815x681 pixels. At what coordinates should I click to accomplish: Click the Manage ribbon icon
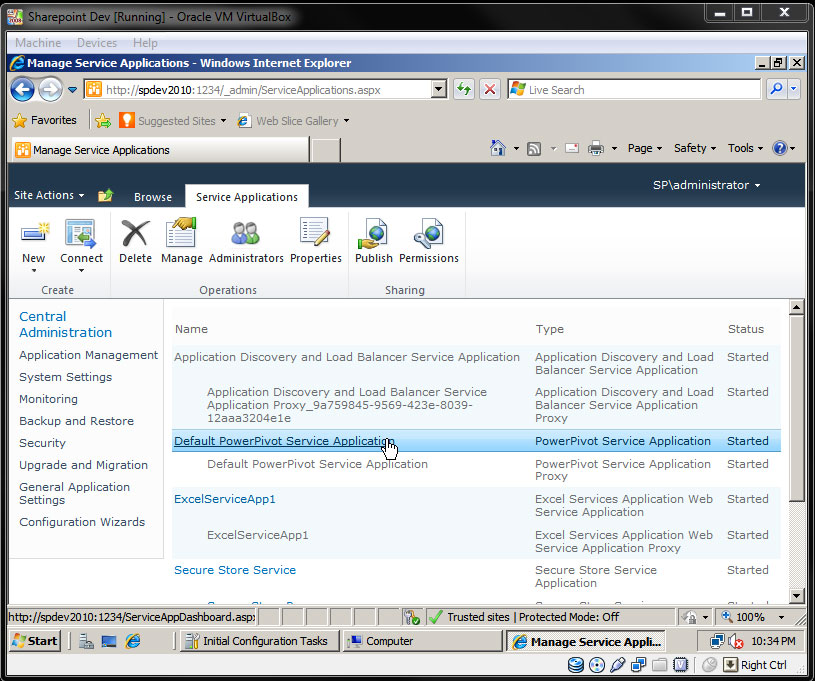point(181,232)
